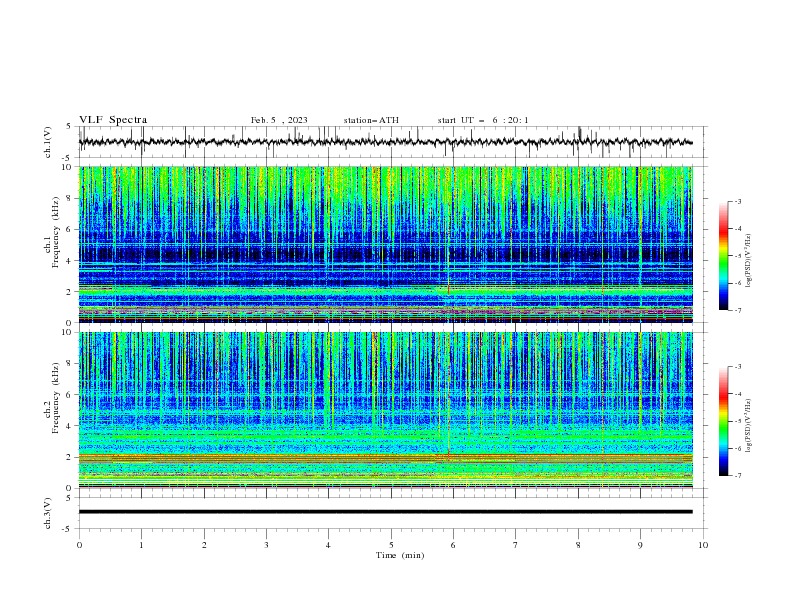Click the time axis tick label "3"

tap(266, 545)
